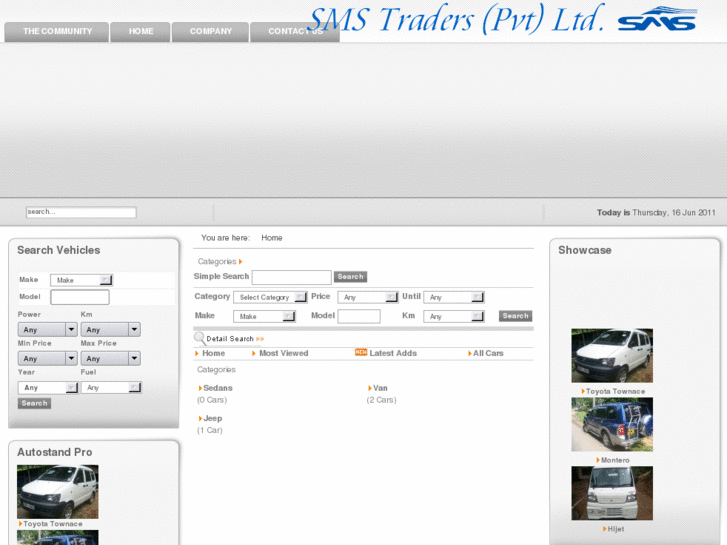This screenshot has width=727, height=545.
Task: Open the Make dropdown in center form
Action: [264, 316]
